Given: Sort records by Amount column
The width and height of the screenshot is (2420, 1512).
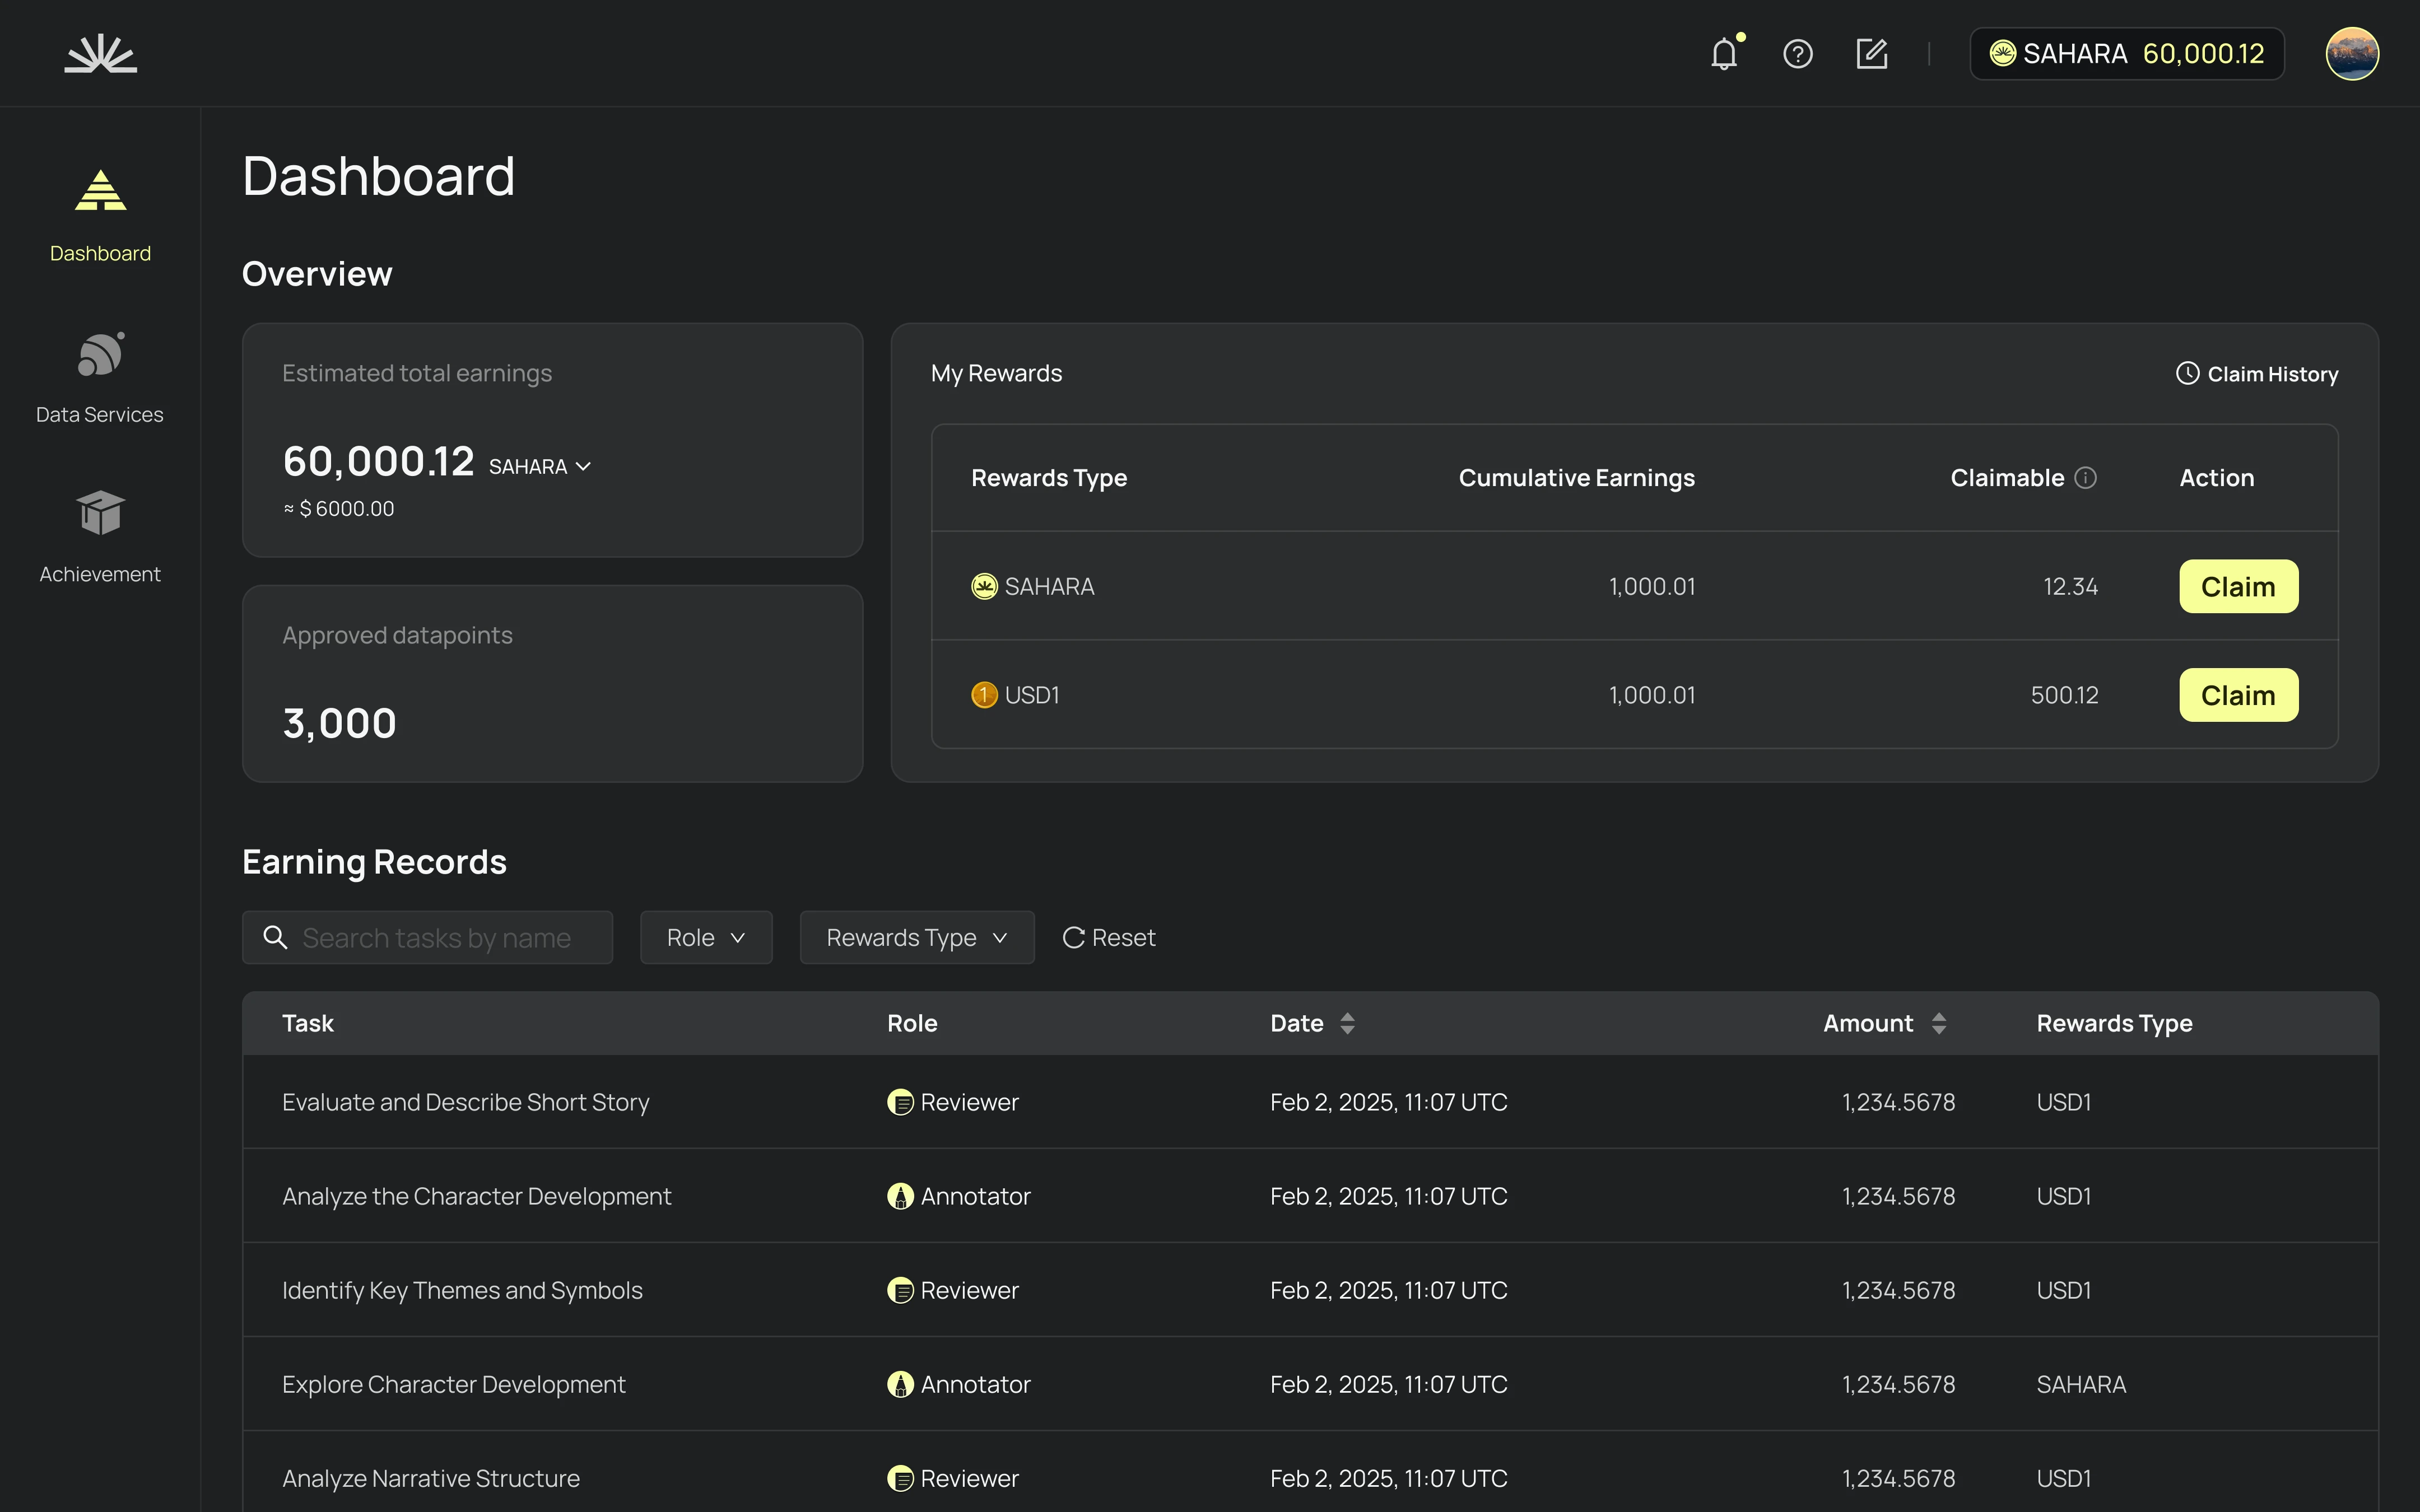Looking at the screenshot, I should [1938, 1023].
